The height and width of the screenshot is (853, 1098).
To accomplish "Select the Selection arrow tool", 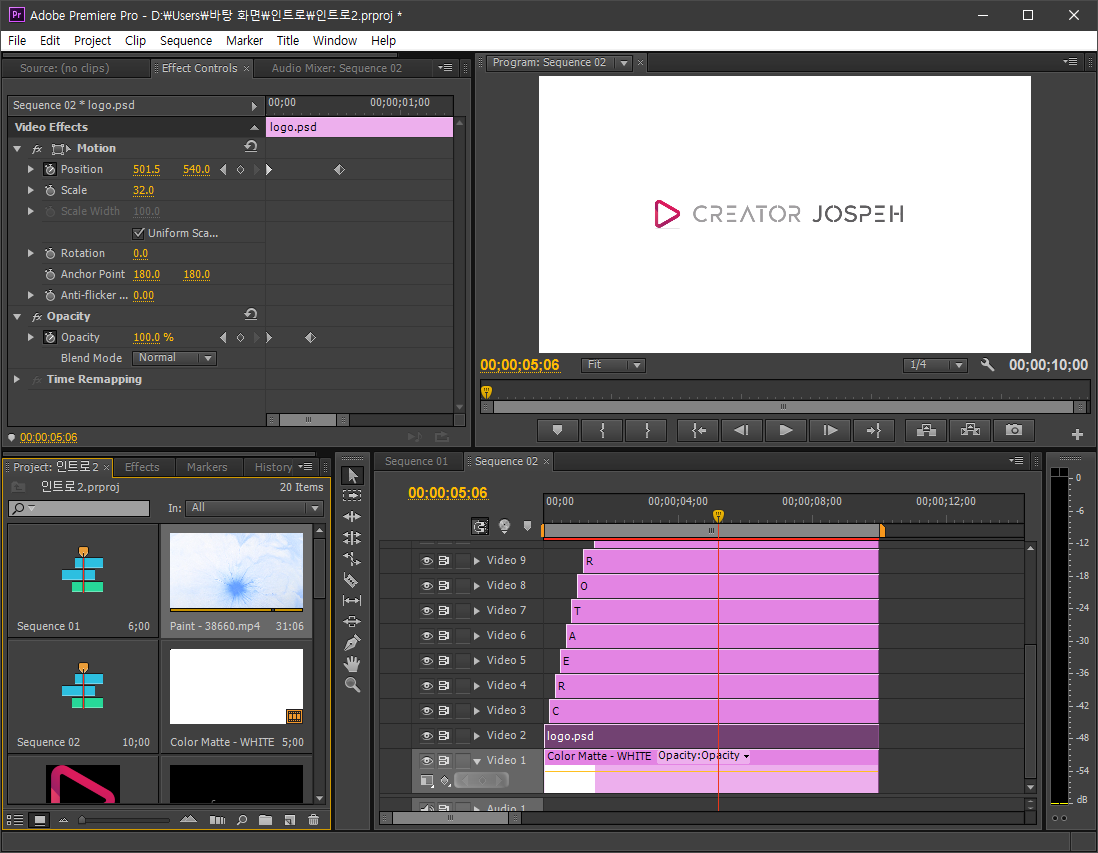I will pyautogui.click(x=352, y=476).
